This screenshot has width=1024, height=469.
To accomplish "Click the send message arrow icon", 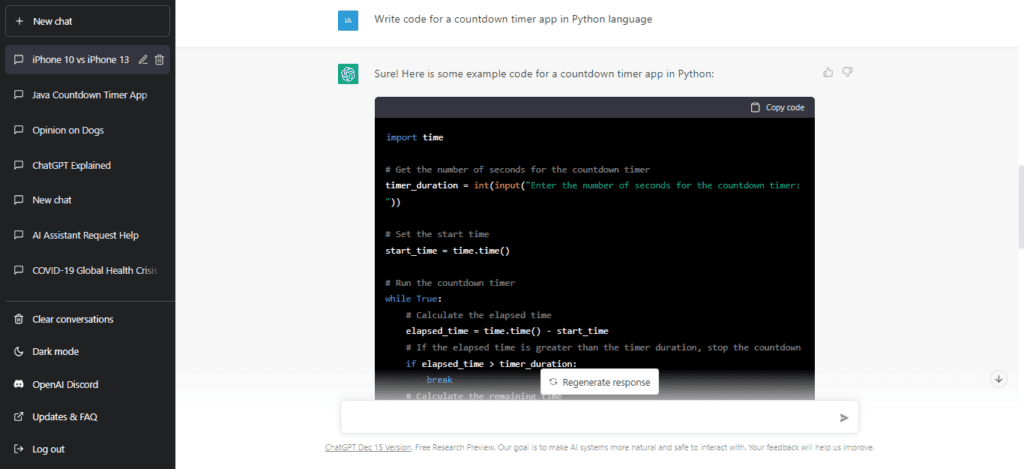I will tap(844, 418).
